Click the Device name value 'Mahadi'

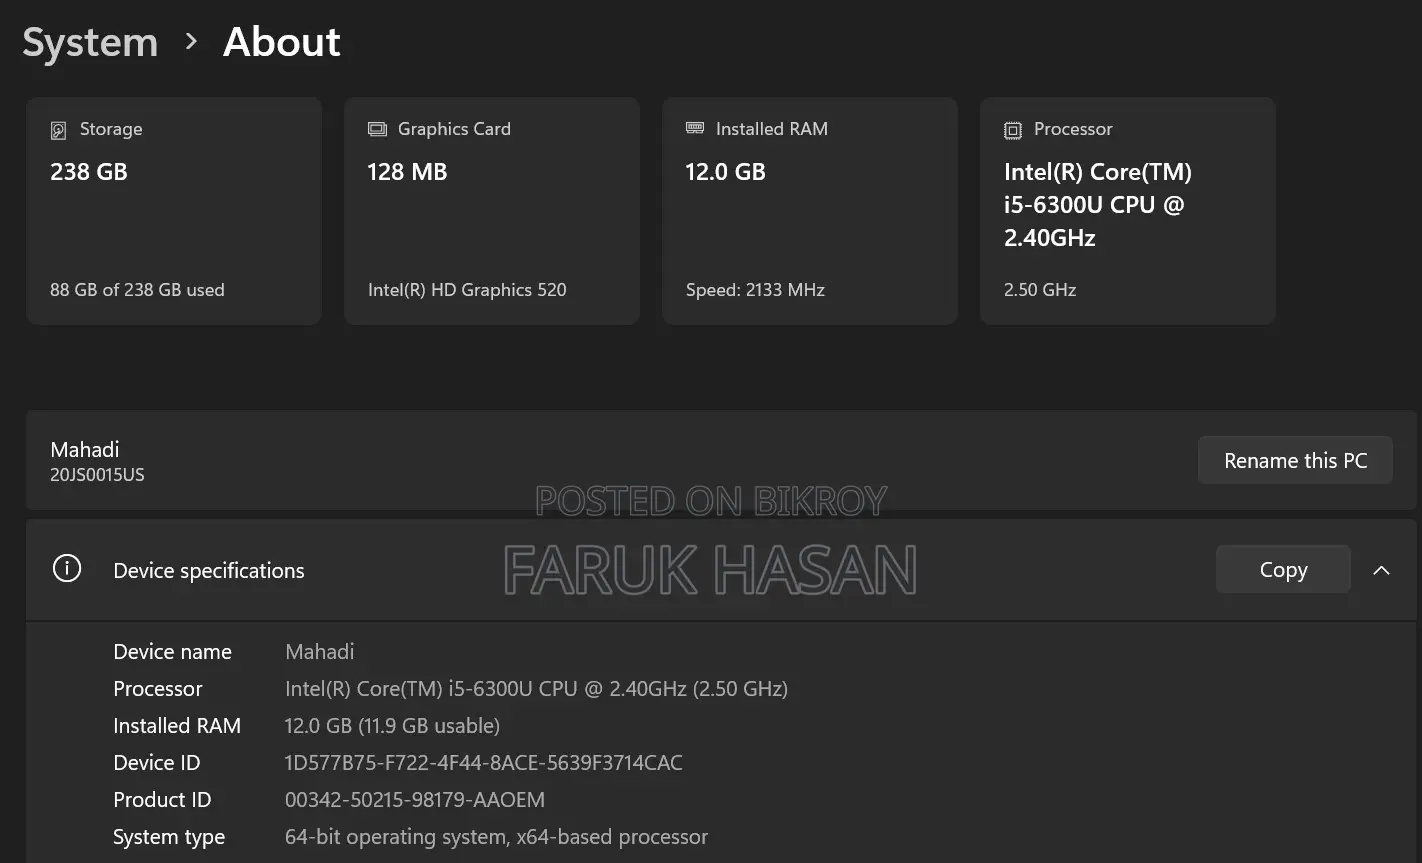click(320, 652)
